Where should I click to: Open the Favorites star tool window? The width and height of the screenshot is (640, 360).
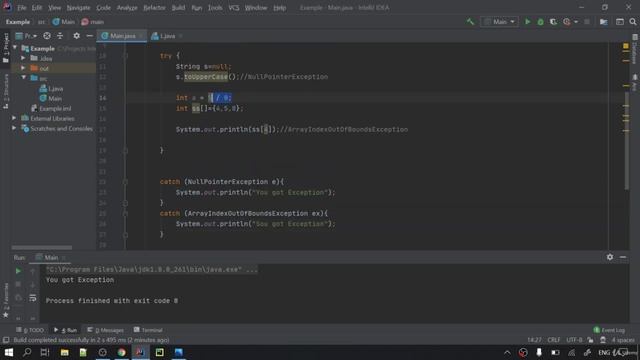(x=6, y=300)
